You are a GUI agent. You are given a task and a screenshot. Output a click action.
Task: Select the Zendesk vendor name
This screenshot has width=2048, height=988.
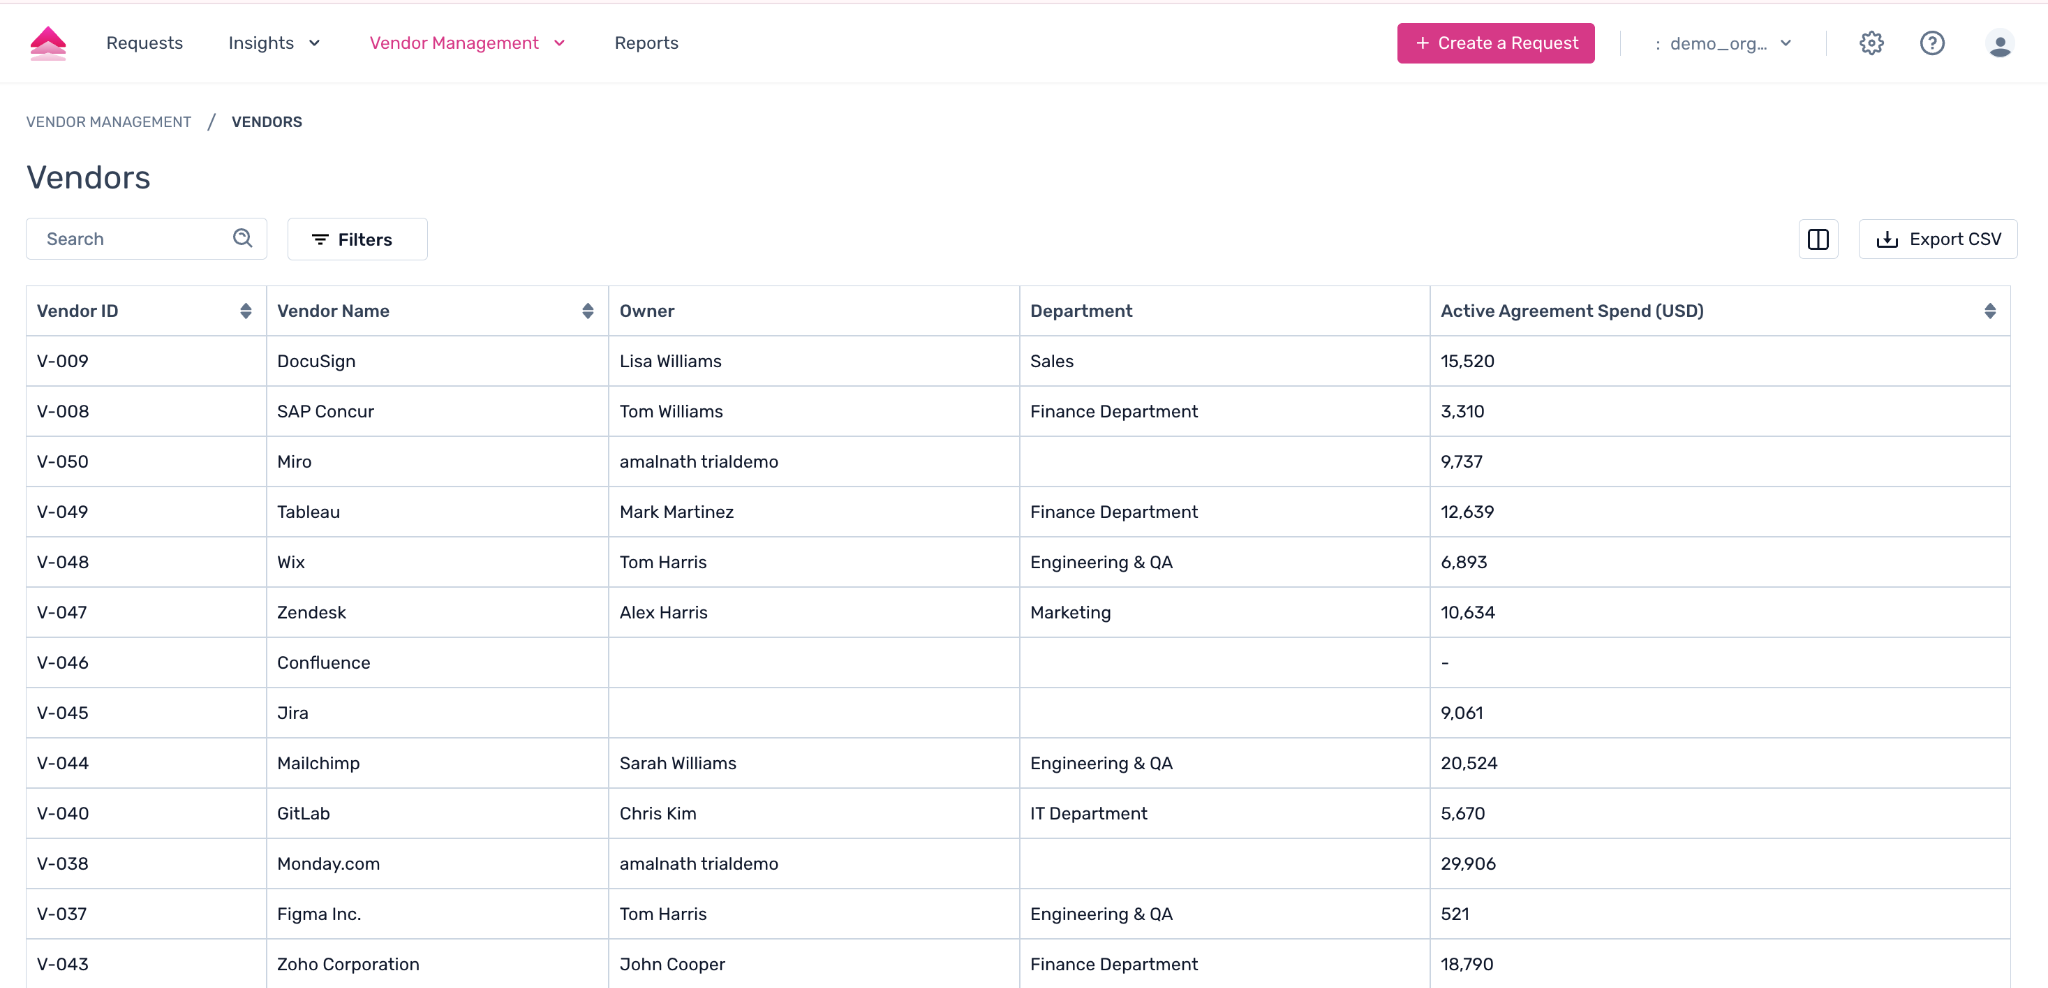coord(311,612)
